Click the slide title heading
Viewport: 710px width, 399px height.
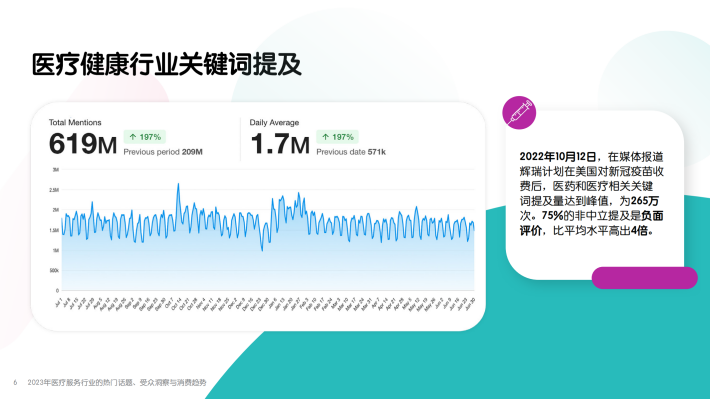pyautogui.click(x=166, y=64)
